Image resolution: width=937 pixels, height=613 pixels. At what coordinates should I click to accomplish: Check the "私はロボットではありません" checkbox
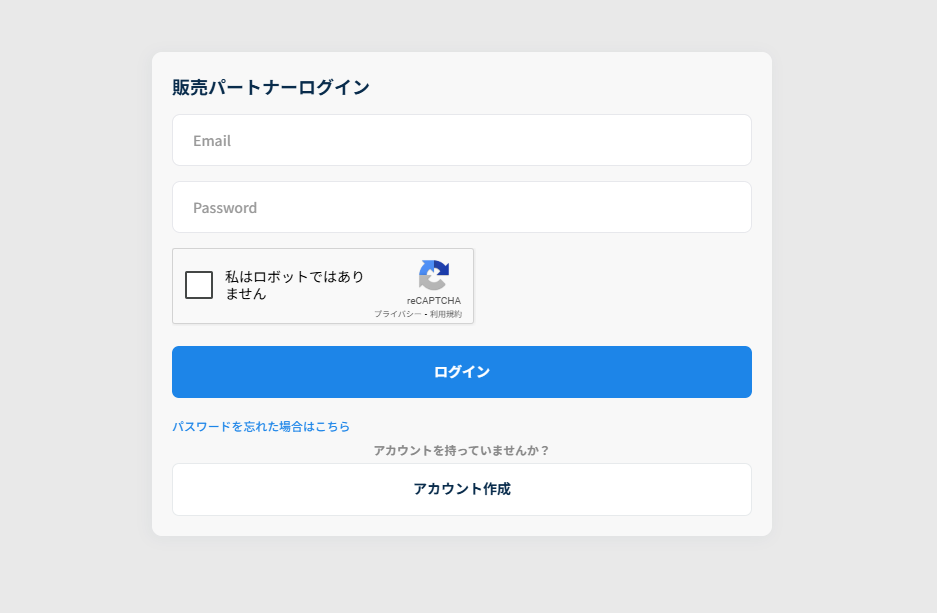point(199,285)
